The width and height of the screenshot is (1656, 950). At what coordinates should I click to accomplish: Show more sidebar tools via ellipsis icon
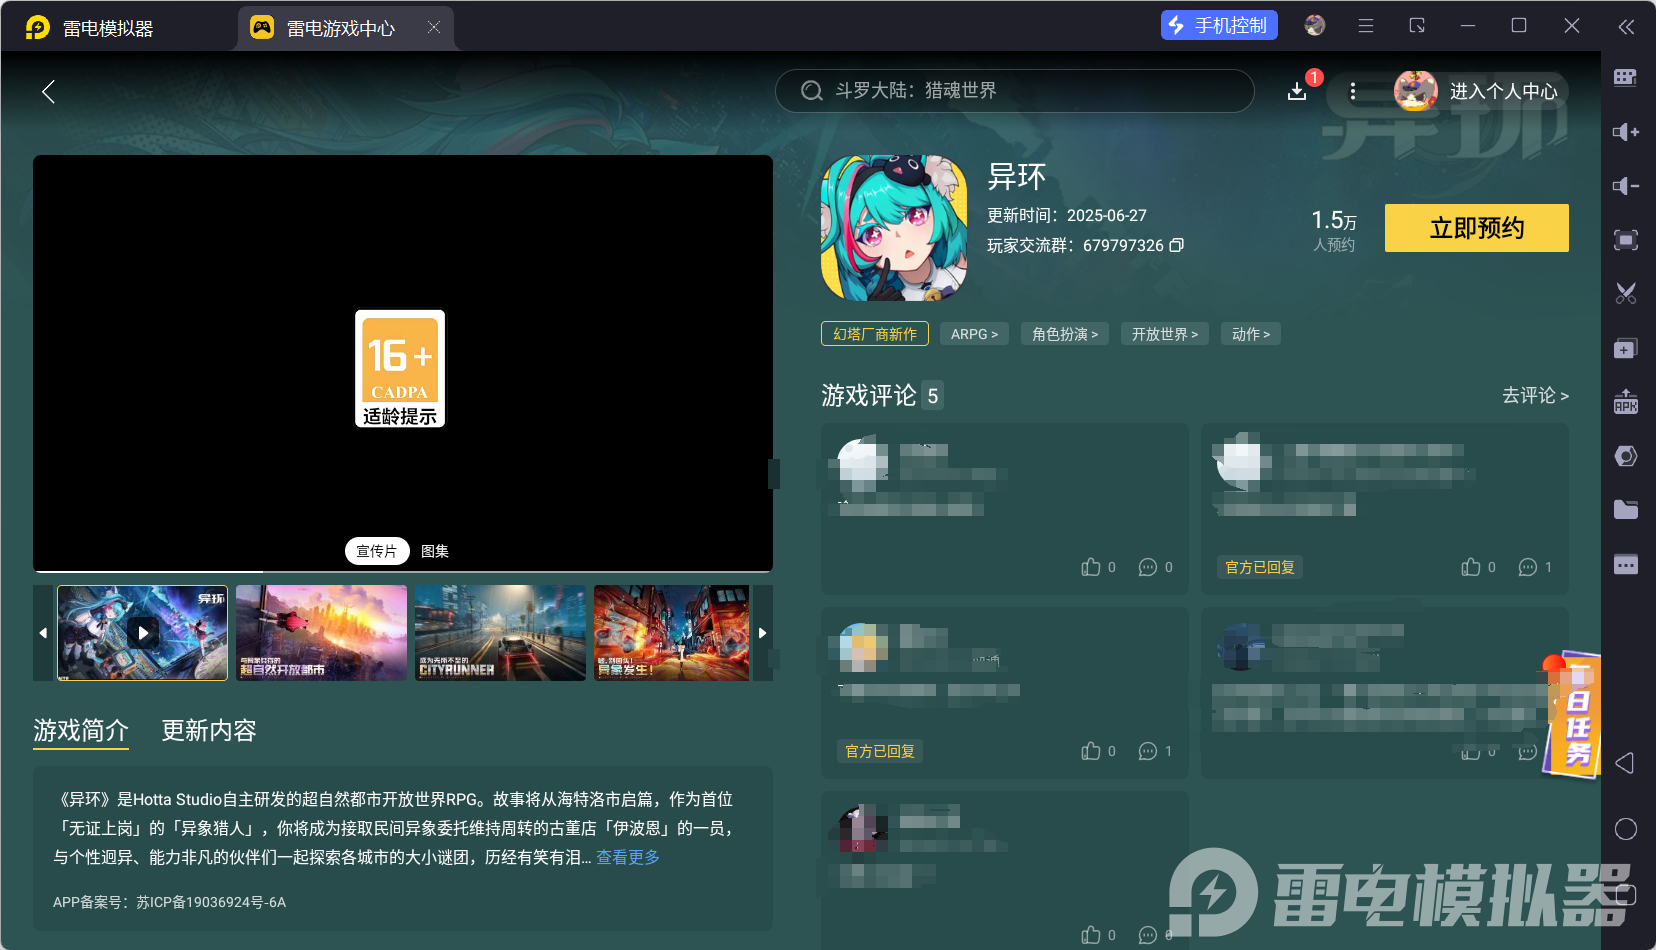coord(1626,564)
